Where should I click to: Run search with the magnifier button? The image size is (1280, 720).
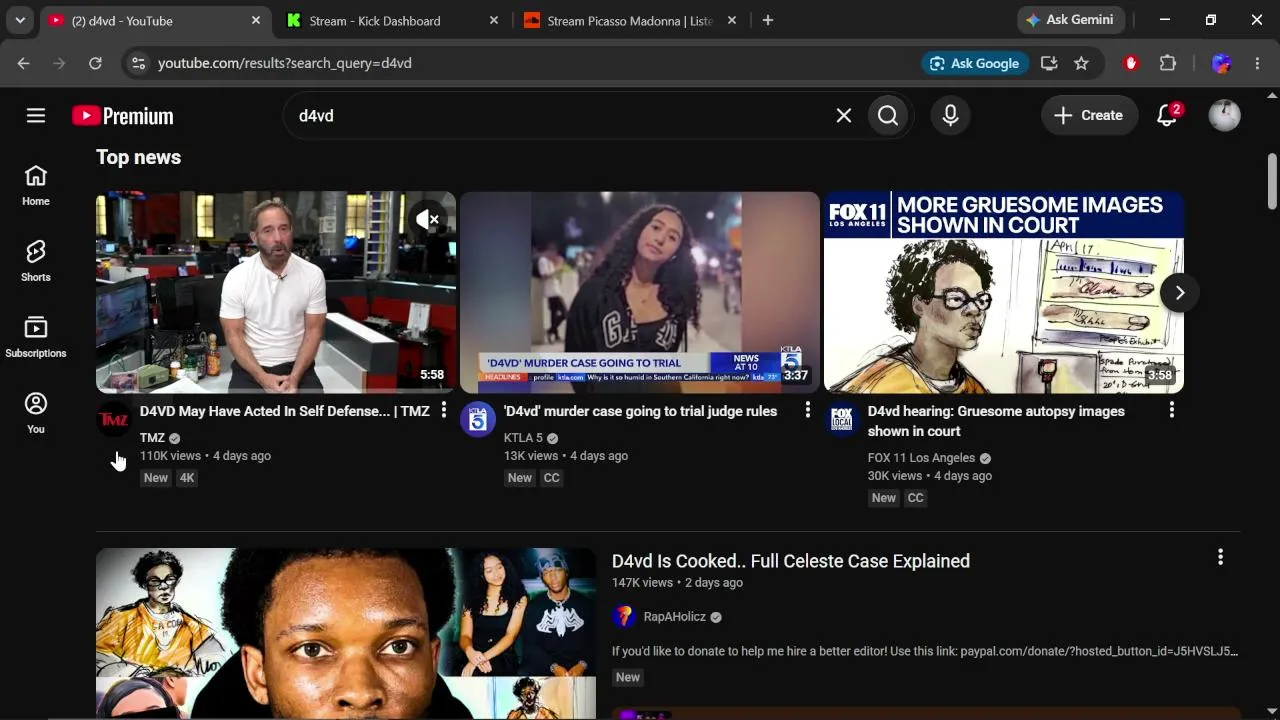(x=888, y=116)
